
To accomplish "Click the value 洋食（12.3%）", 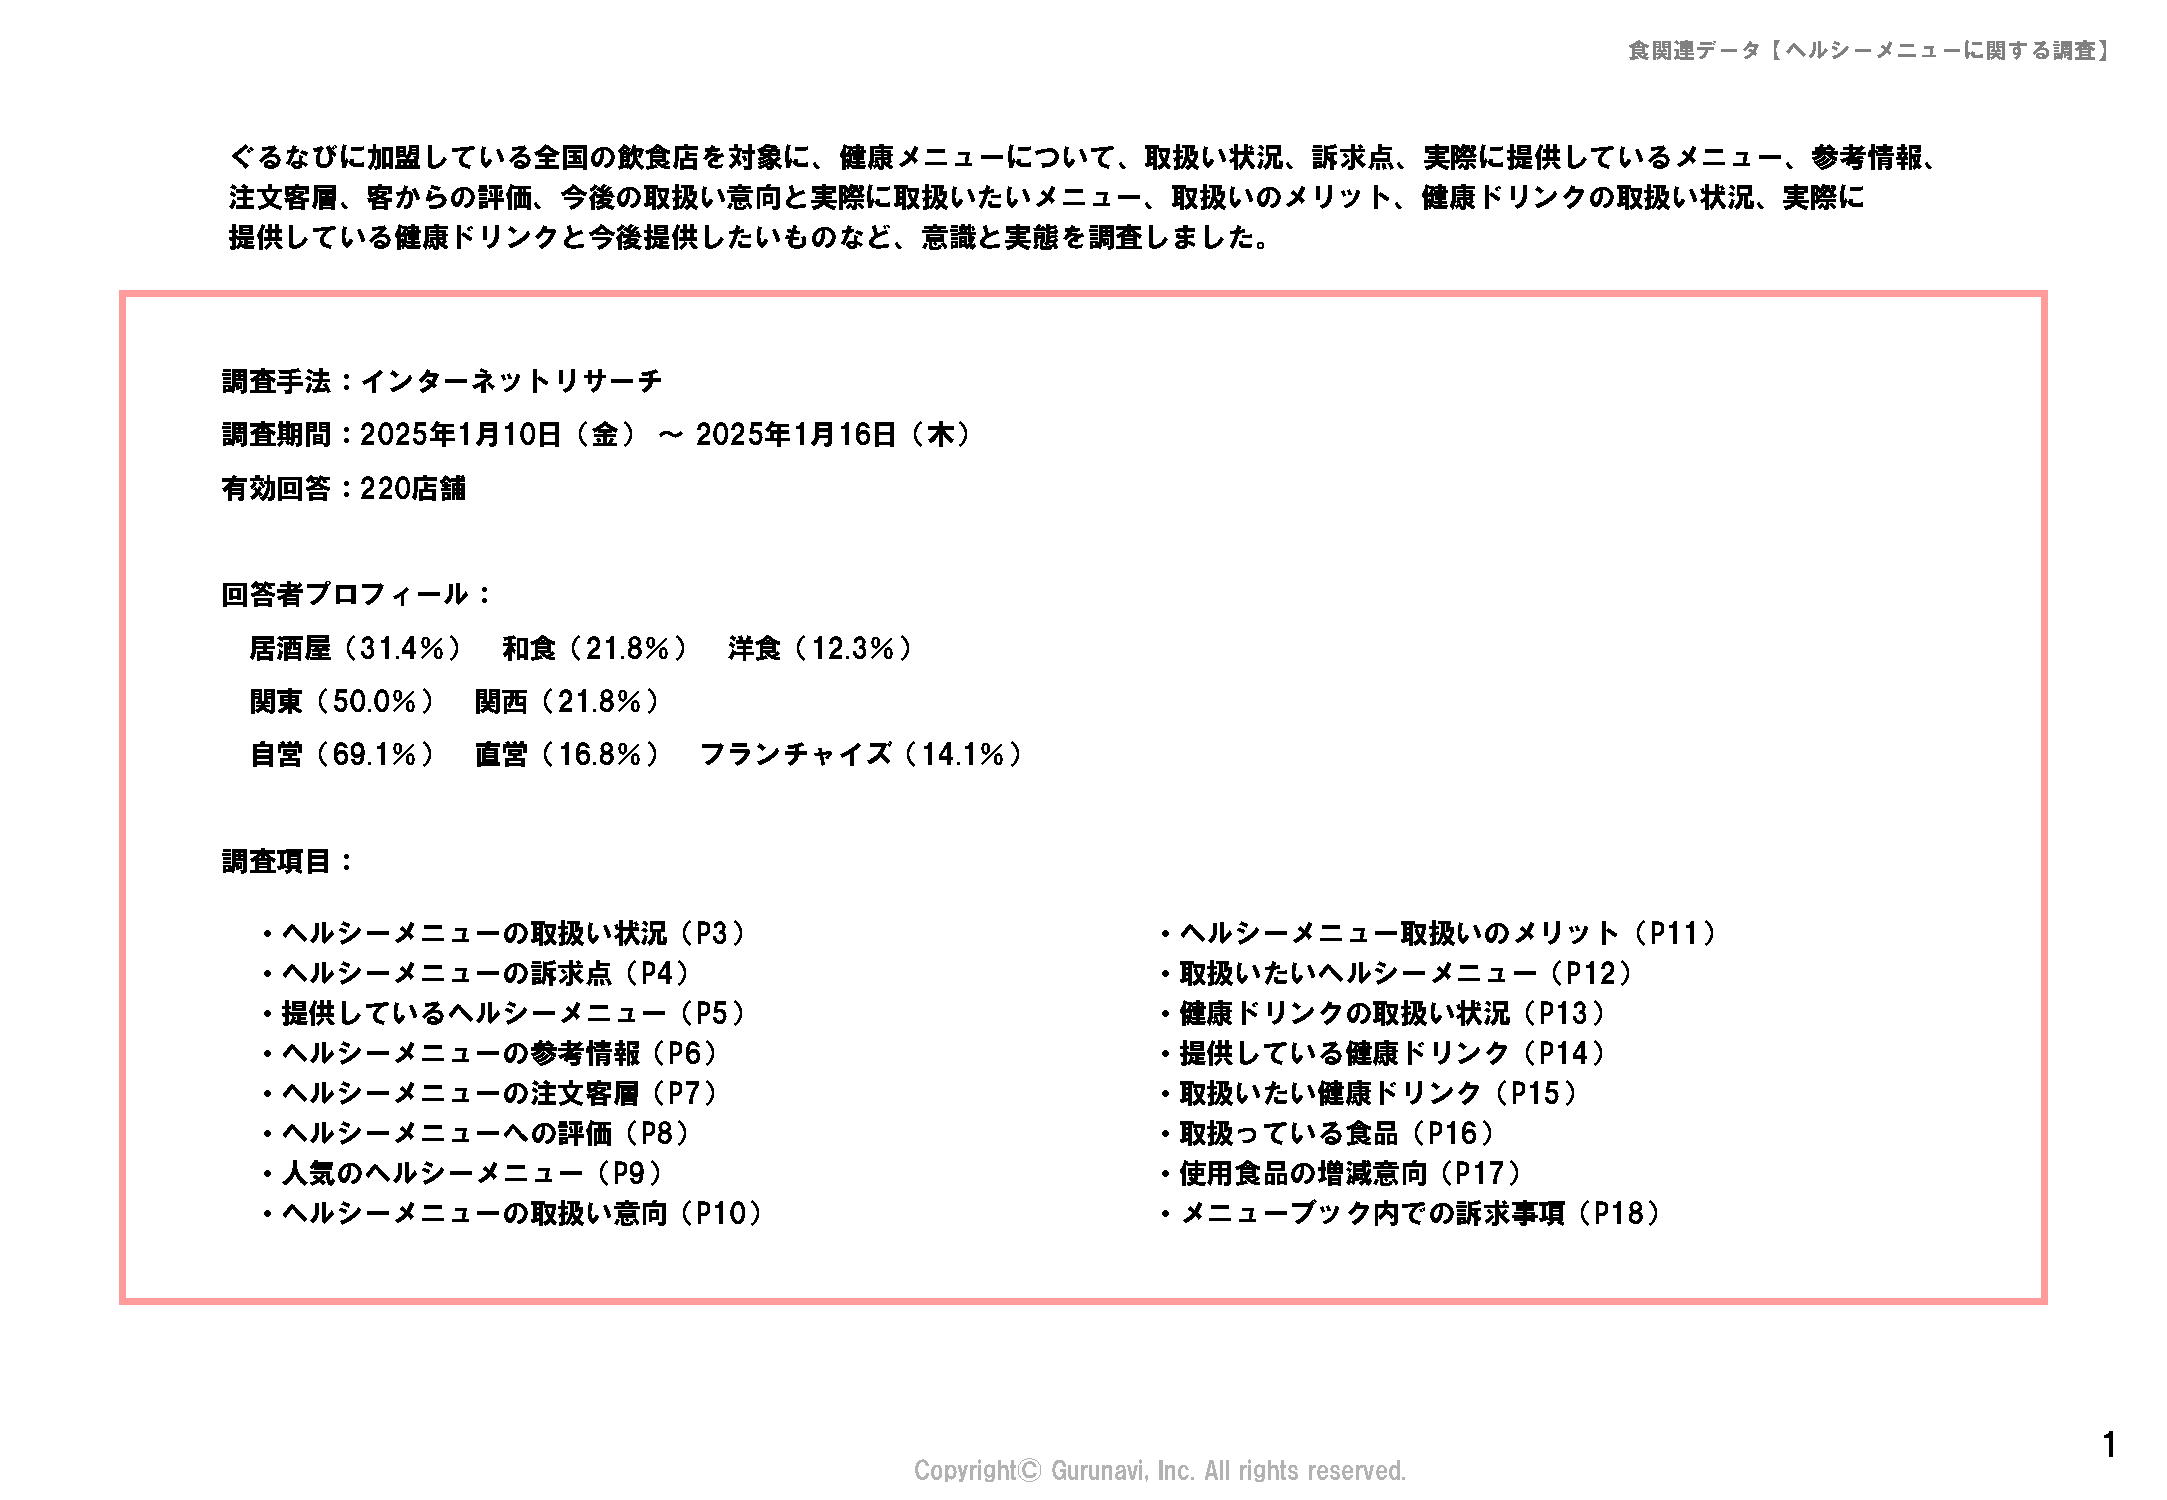I will click(x=820, y=649).
